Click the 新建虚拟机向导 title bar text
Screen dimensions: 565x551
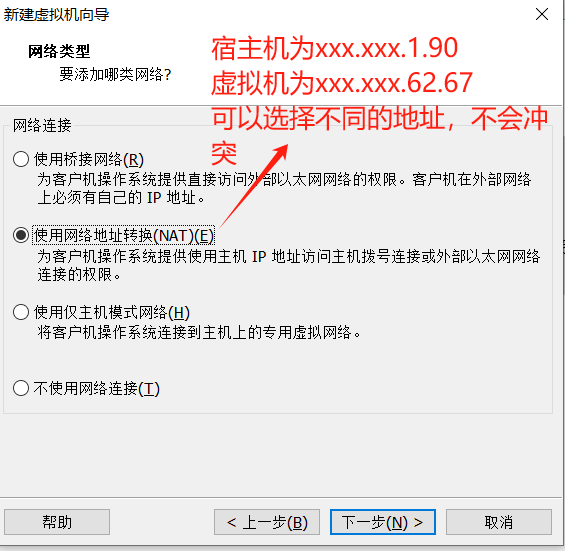click(56, 15)
